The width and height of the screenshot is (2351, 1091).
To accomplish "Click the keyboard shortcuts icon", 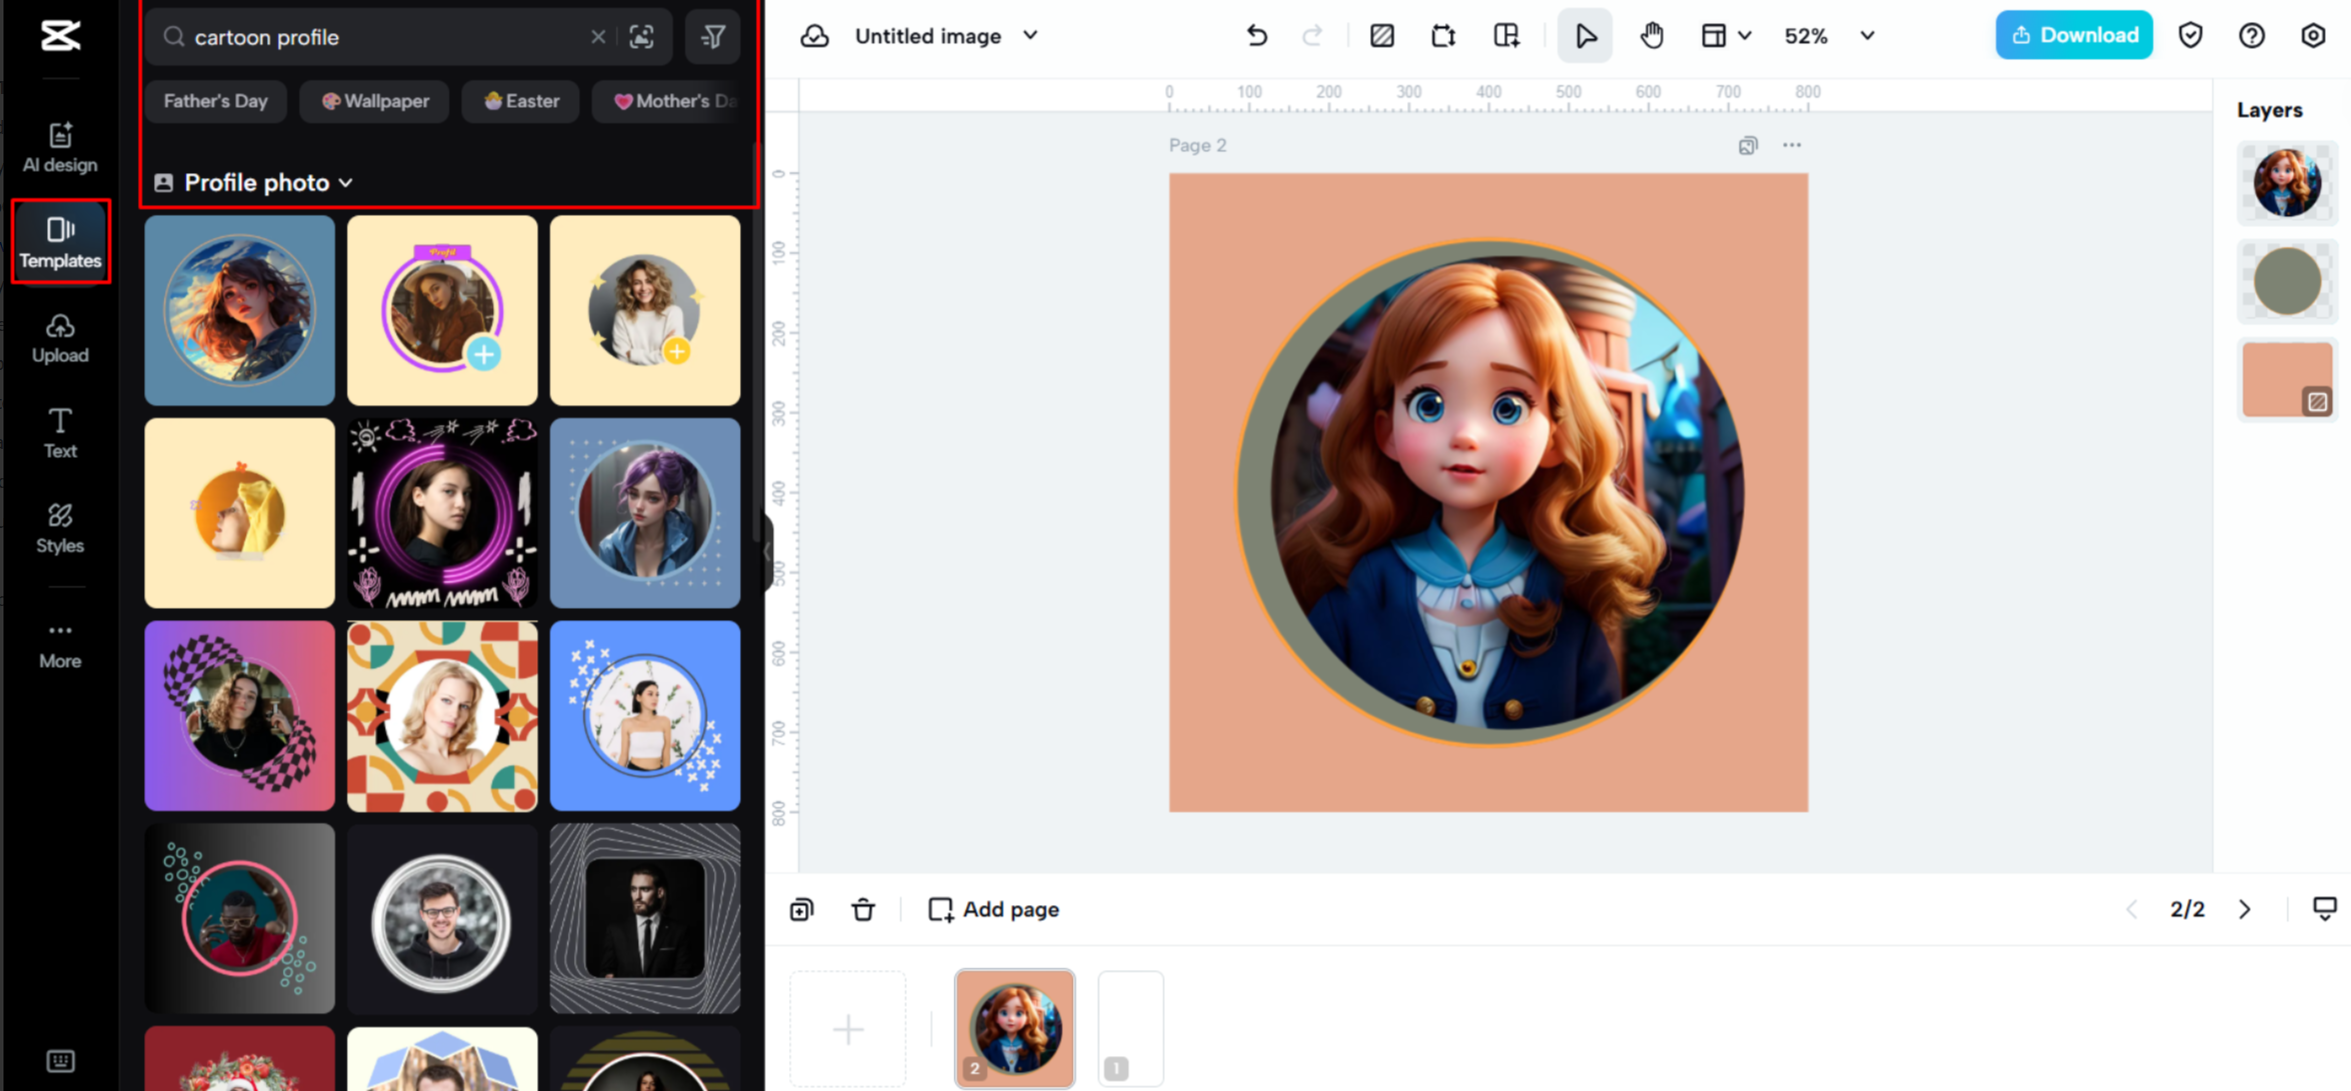I will [x=60, y=1061].
